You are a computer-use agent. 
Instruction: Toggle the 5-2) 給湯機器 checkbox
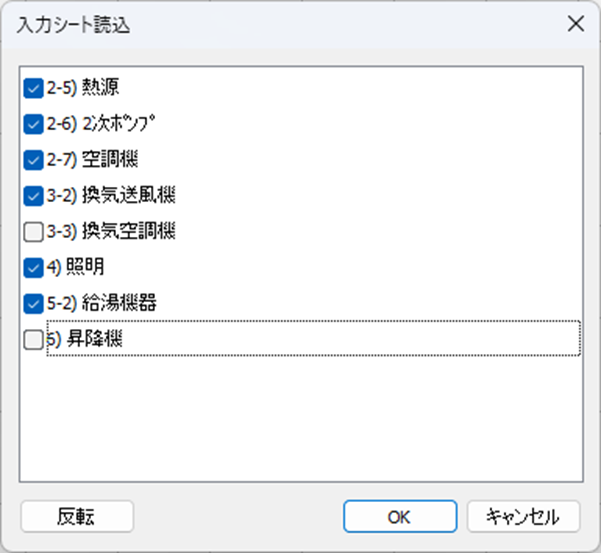point(33,304)
